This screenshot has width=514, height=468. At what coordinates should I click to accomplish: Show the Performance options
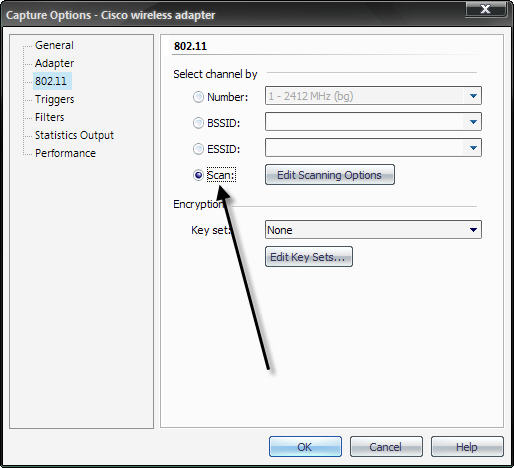[65, 153]
